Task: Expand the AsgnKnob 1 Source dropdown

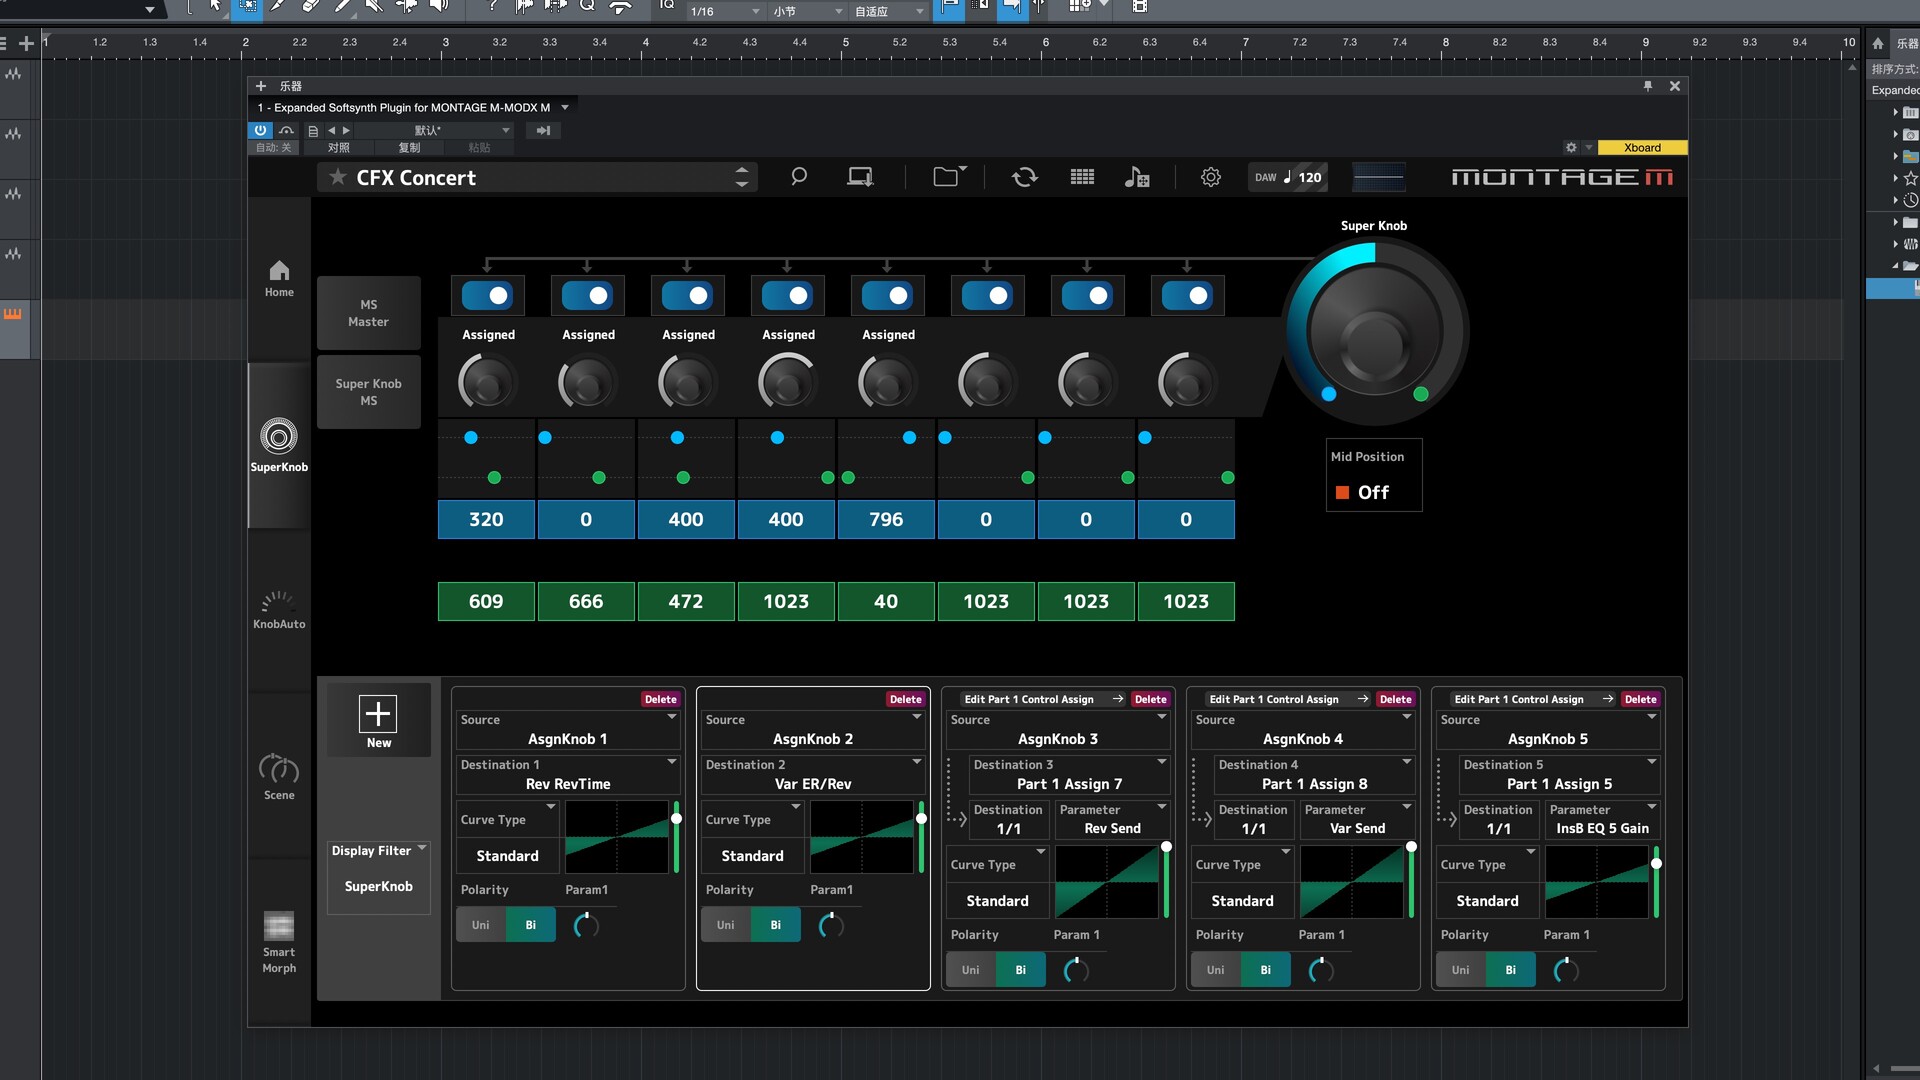Action: (568, 730)
